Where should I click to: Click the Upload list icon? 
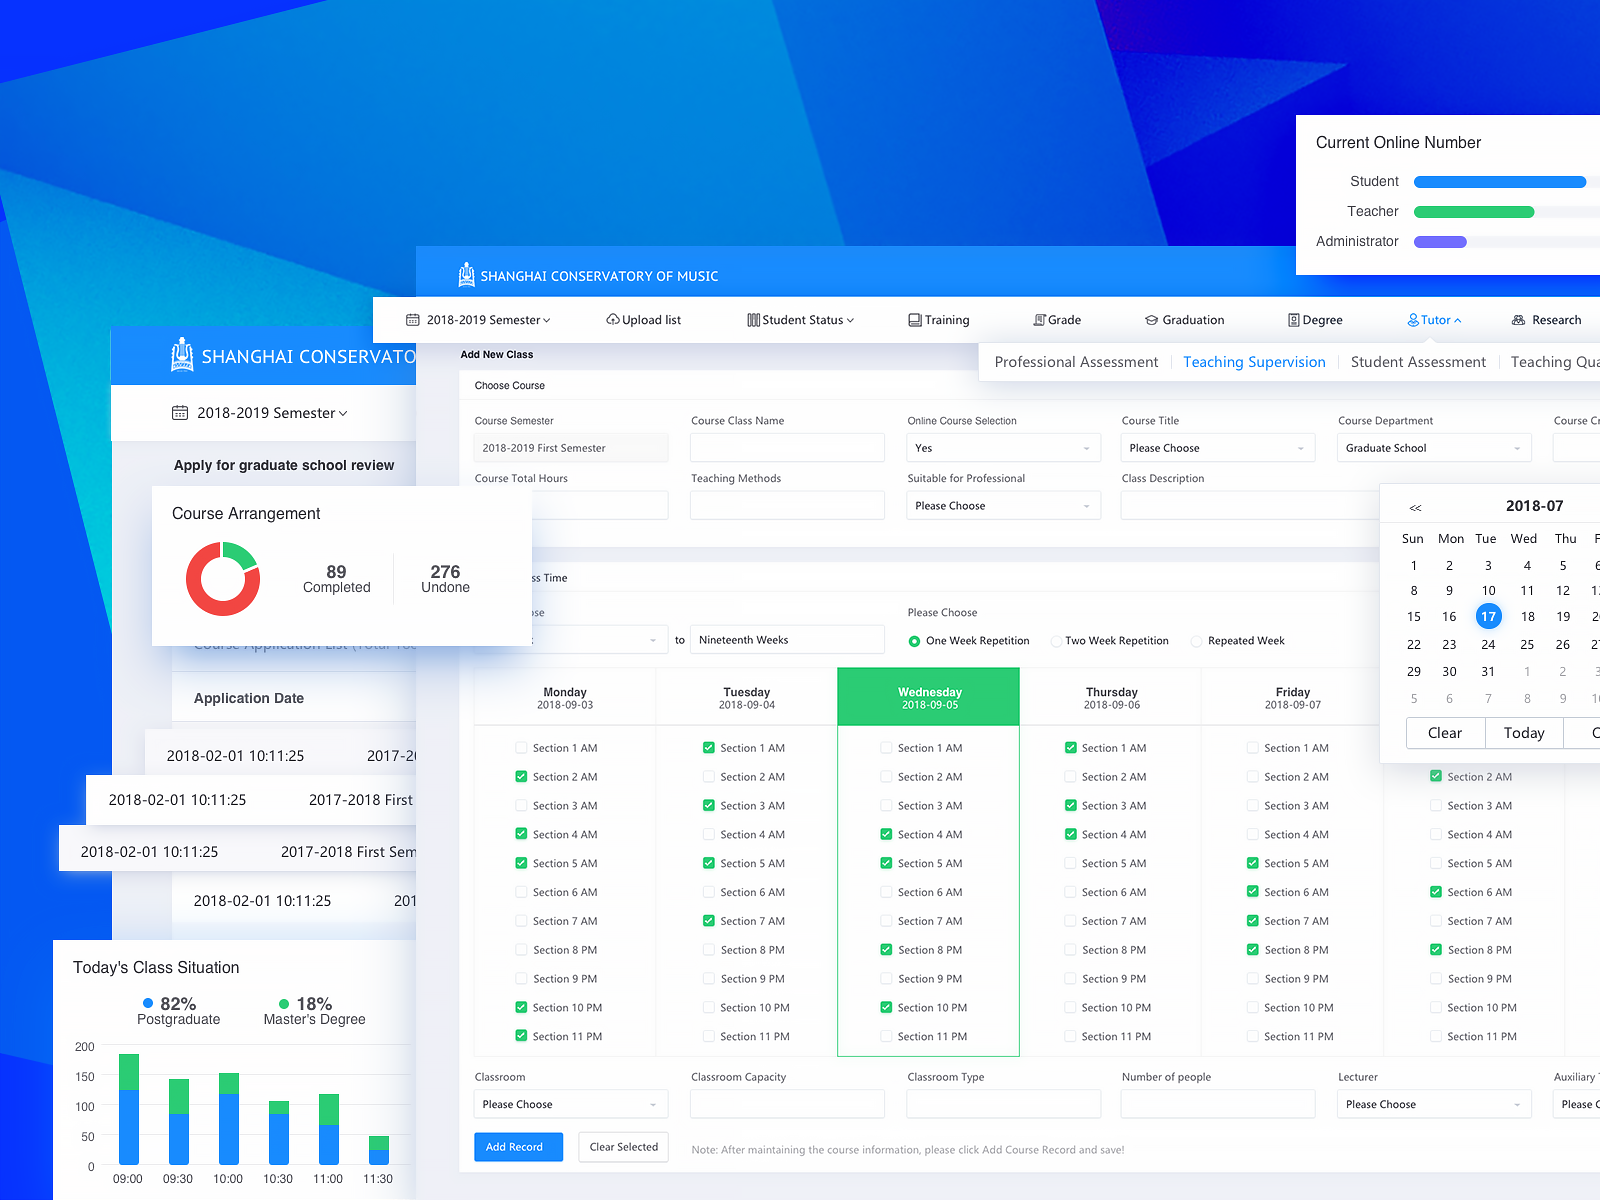612,319
